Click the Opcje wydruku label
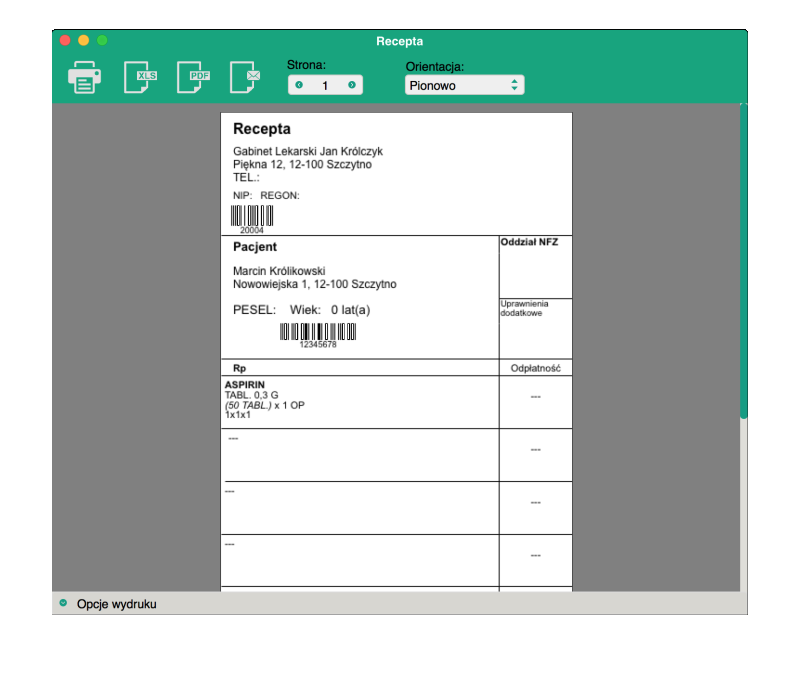This screenshot has height=689, width=800. (x=116, y=604)
